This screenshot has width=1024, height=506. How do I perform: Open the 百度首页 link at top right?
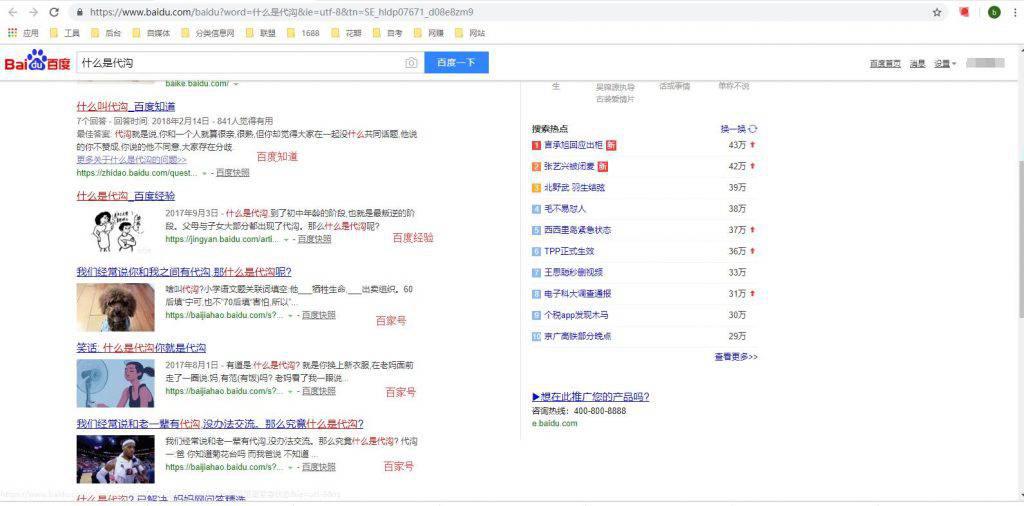(885, 63)
